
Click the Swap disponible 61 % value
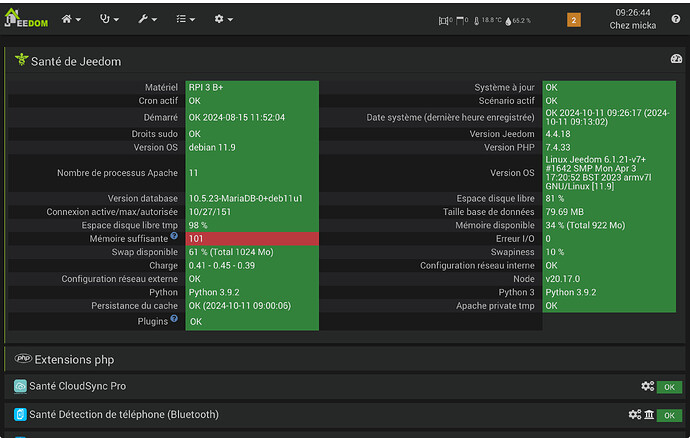(231, 252)
